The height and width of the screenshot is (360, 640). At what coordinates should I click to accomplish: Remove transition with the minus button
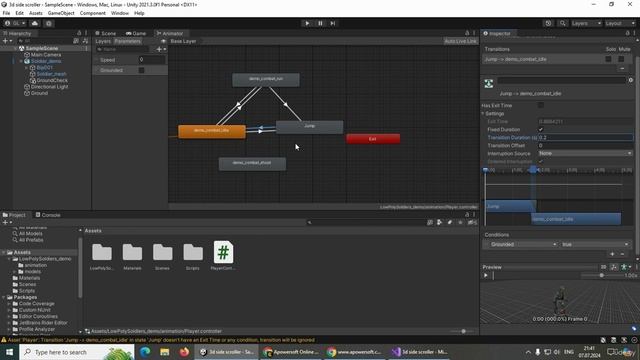tap(622, 69)
